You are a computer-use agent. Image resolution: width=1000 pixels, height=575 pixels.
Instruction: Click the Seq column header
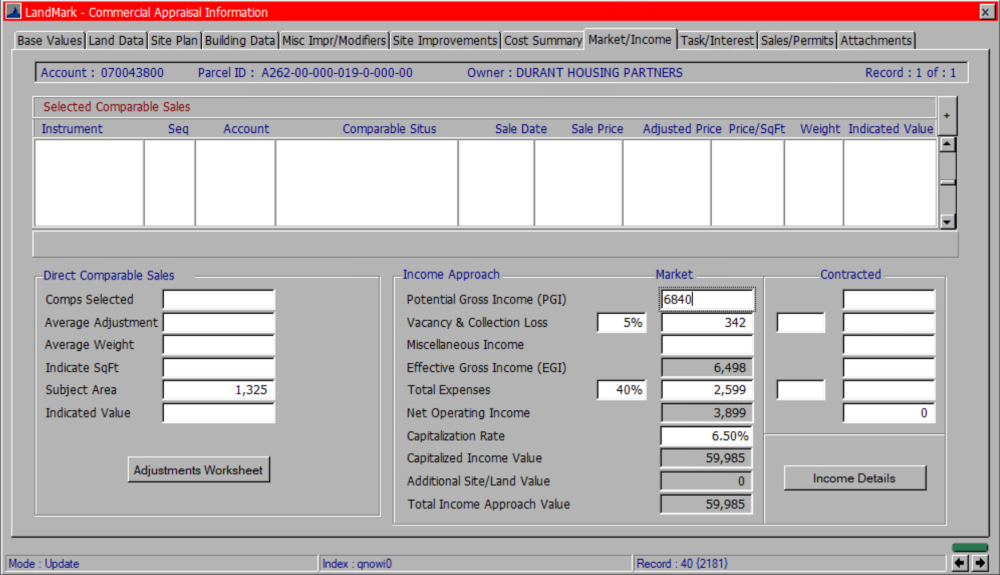point(178,129)
